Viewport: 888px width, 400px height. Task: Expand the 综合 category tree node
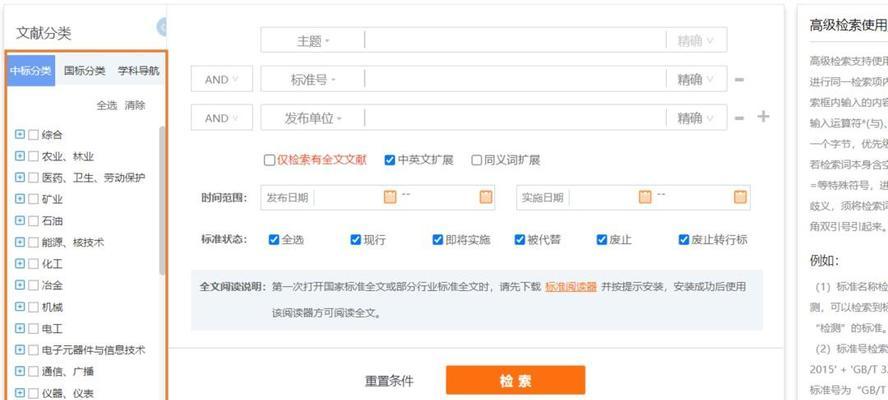coord(20,135)
